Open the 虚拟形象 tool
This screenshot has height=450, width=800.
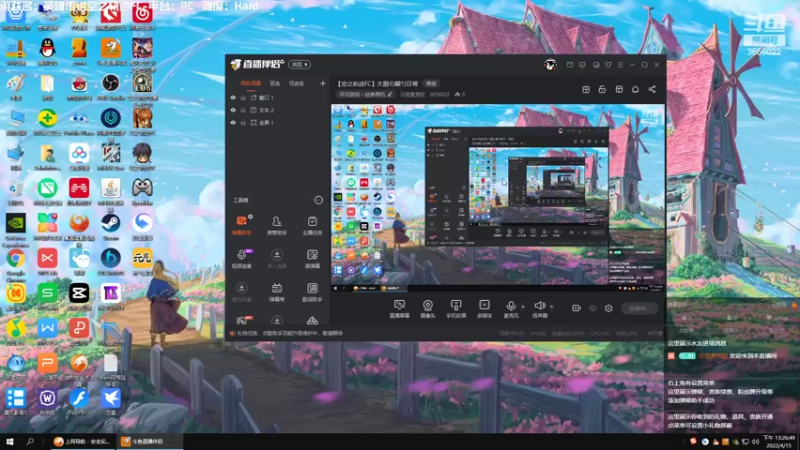coord(241,292)
